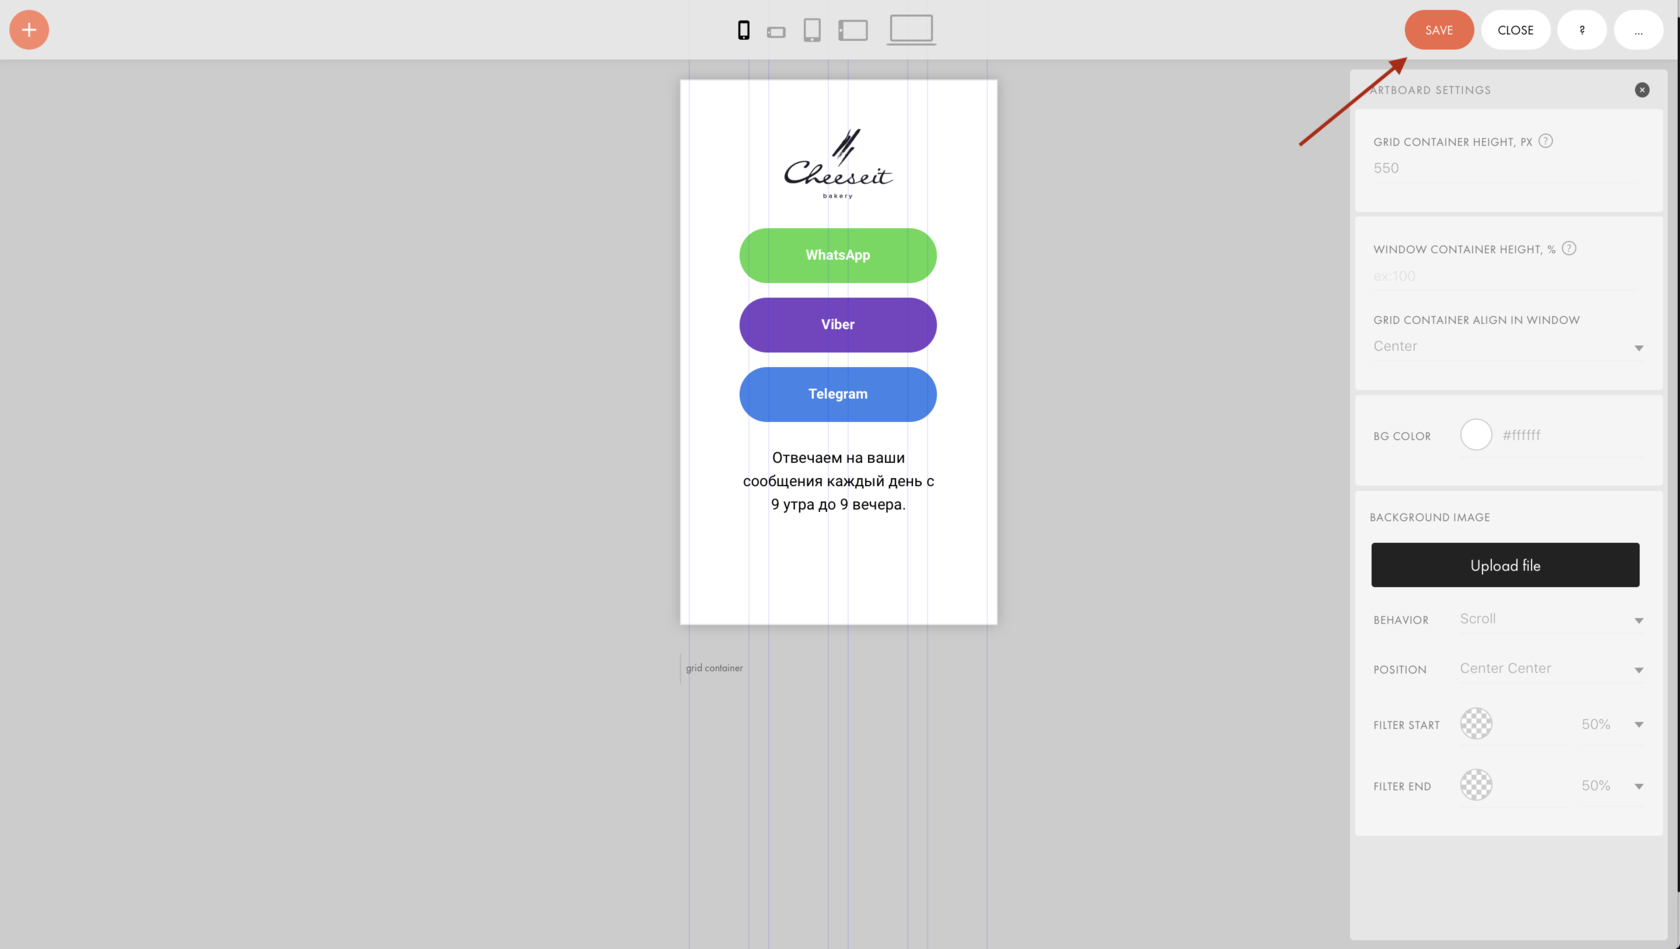
Task: Close the Artboard Settings panel
Action: [1642, 90]
